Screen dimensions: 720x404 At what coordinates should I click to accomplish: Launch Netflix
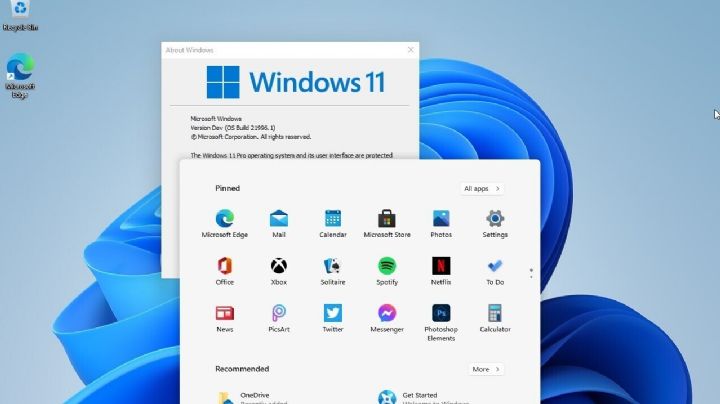[441, 271]
